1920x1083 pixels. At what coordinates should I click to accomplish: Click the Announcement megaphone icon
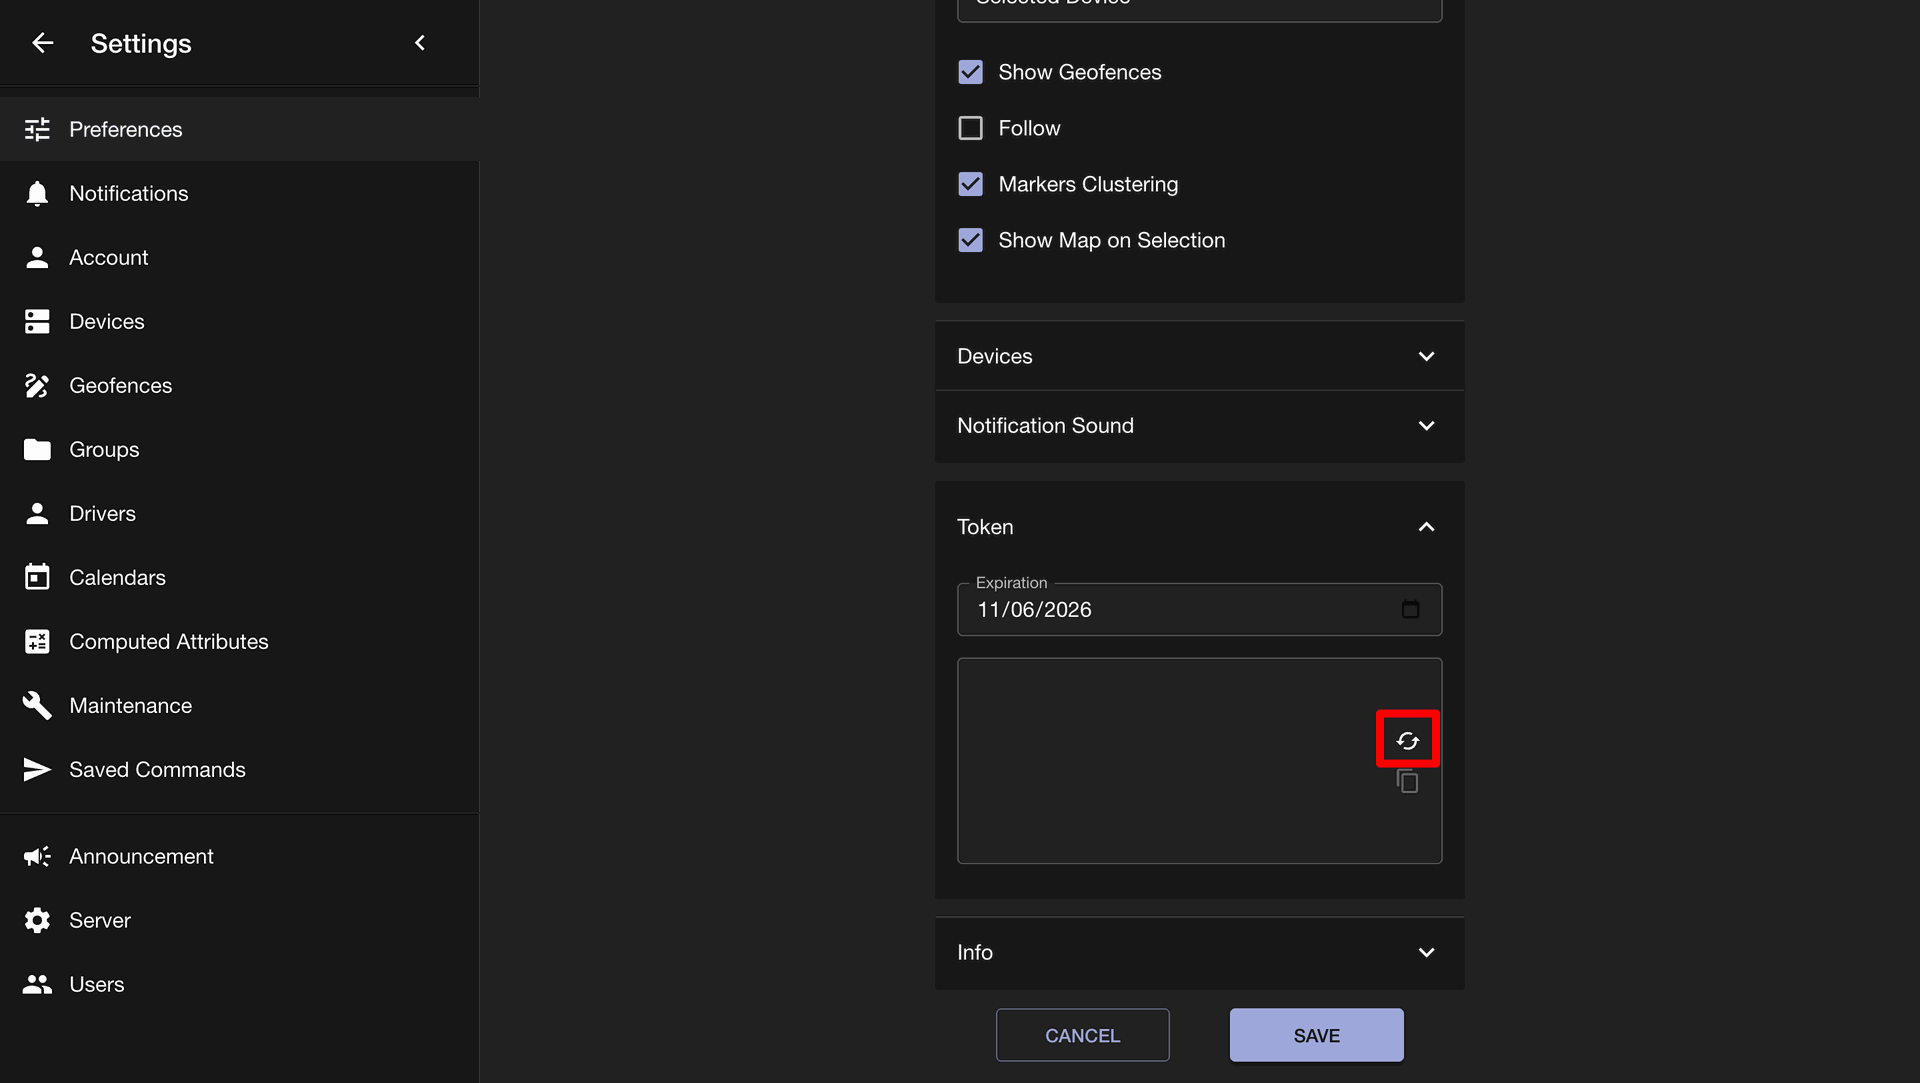(37, 856)
